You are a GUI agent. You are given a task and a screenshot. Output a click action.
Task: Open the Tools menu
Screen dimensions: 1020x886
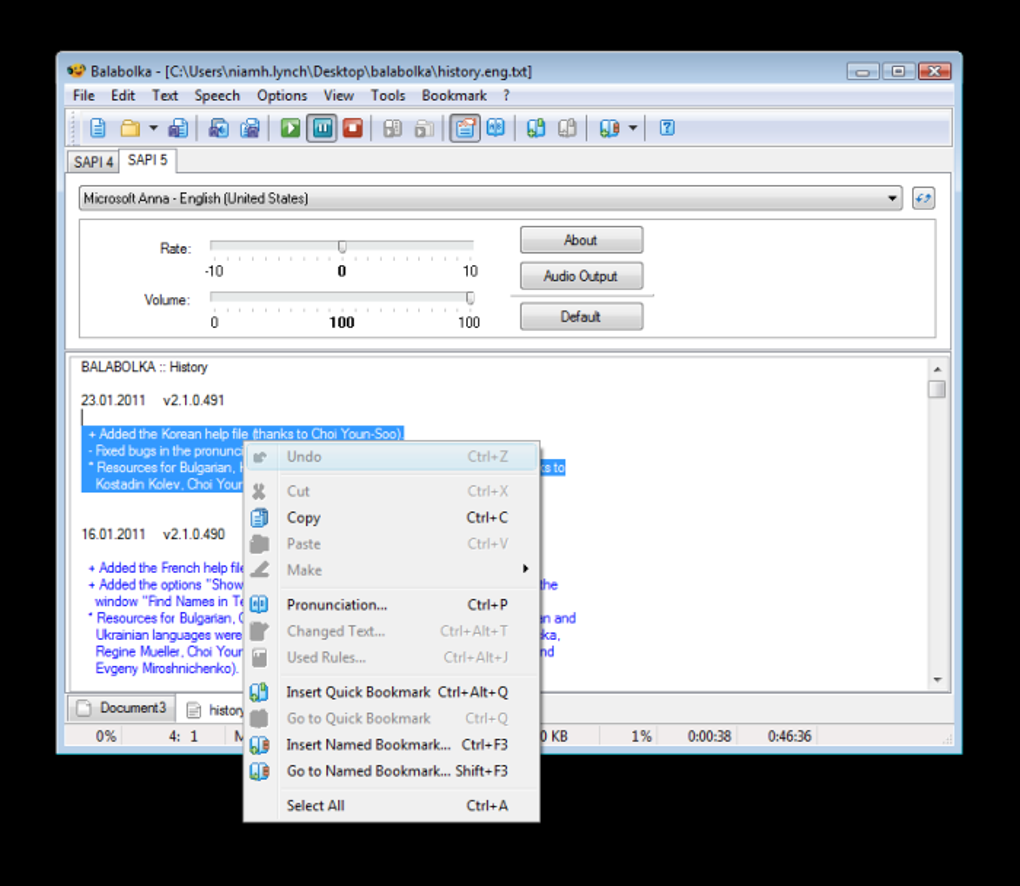(388, 96)
